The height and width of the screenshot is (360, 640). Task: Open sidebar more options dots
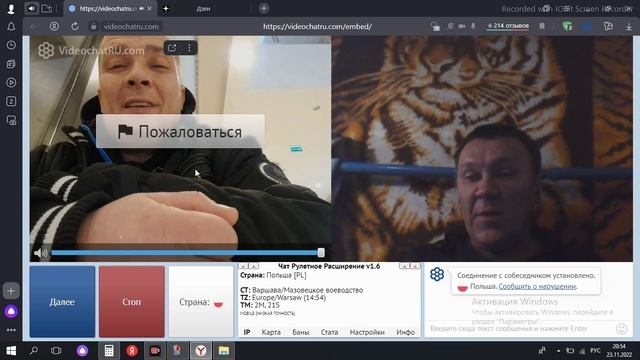[x=11, y=330]
